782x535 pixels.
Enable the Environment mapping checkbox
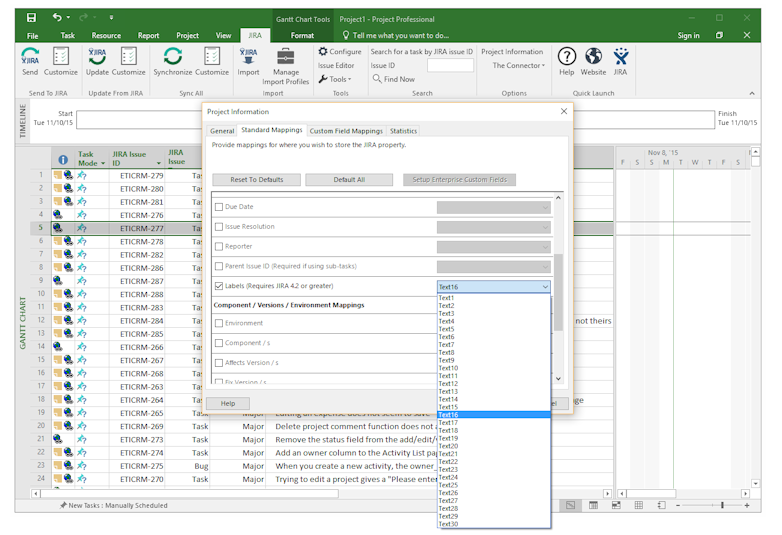coord(218,323)
